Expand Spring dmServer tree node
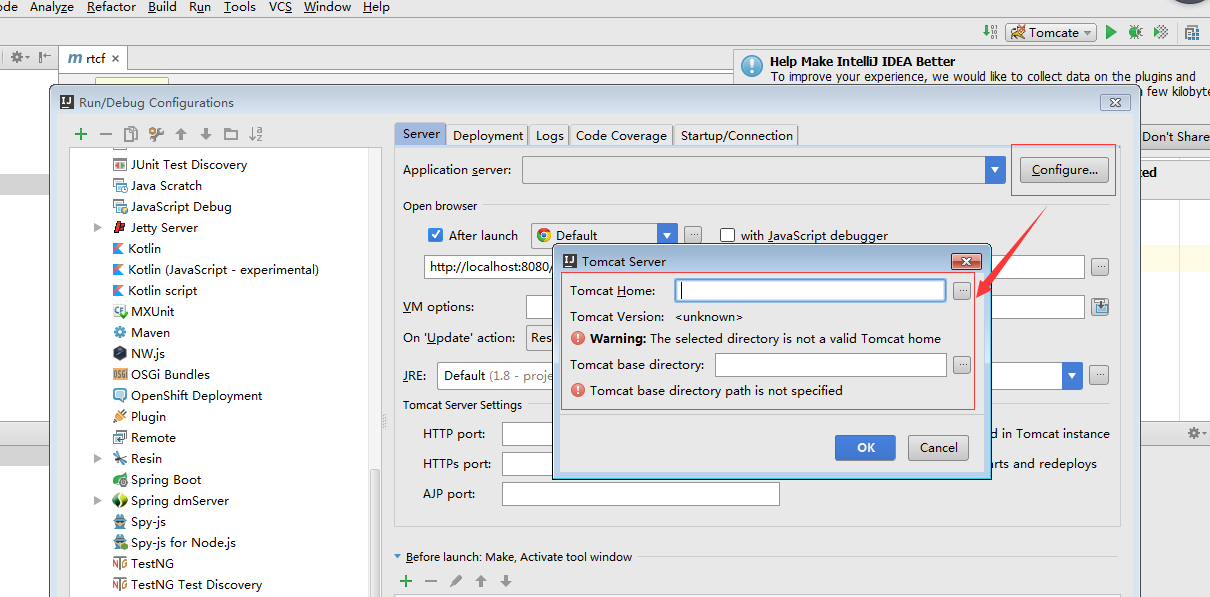The width and height of the screenshot is (1210, 597). [x=98, y=501]
